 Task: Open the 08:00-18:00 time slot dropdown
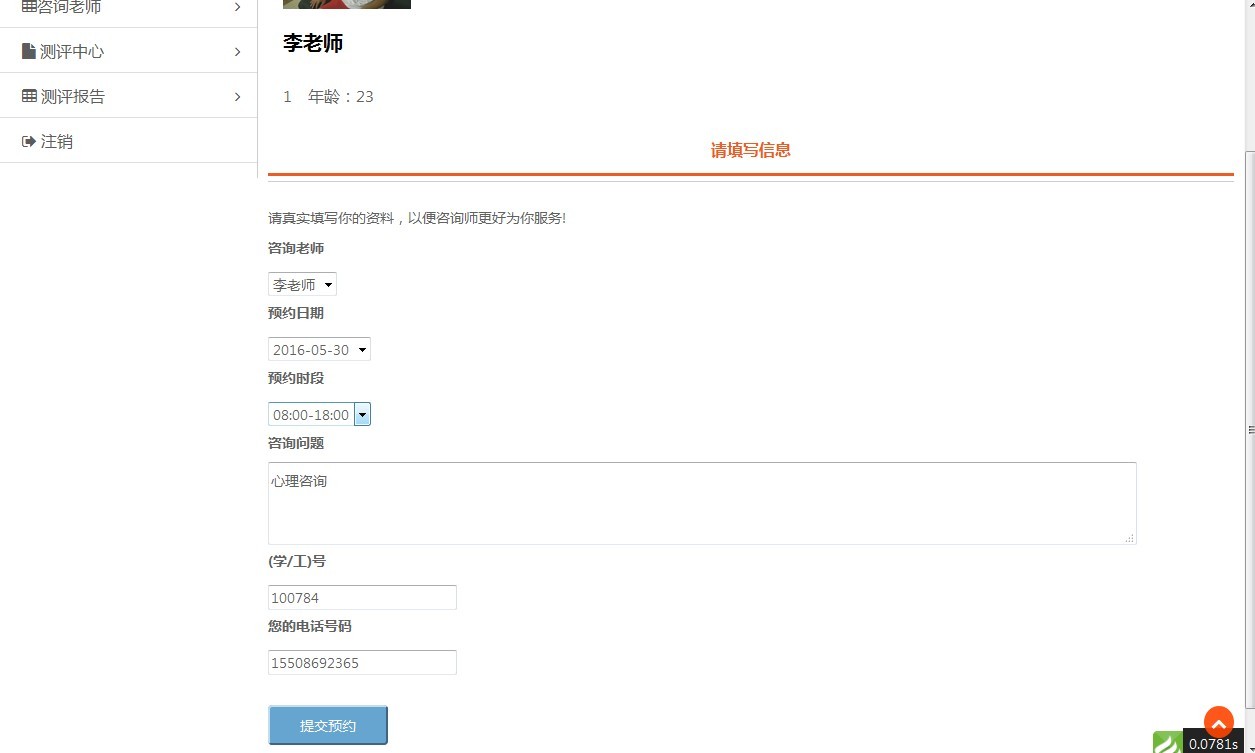pyautogui.click(x=319, y=414)
